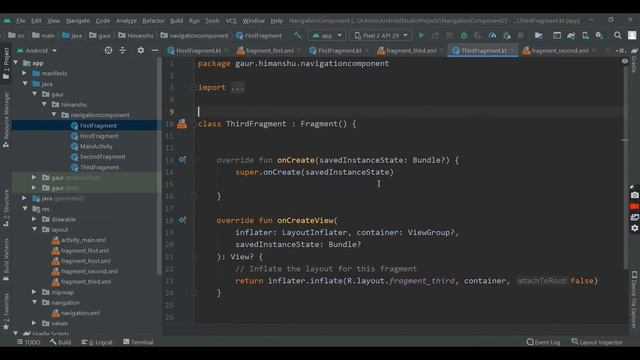This screenshot has width=640, height=360.
Task: Open the Profiler gauge icon
Action: (492, 36)
